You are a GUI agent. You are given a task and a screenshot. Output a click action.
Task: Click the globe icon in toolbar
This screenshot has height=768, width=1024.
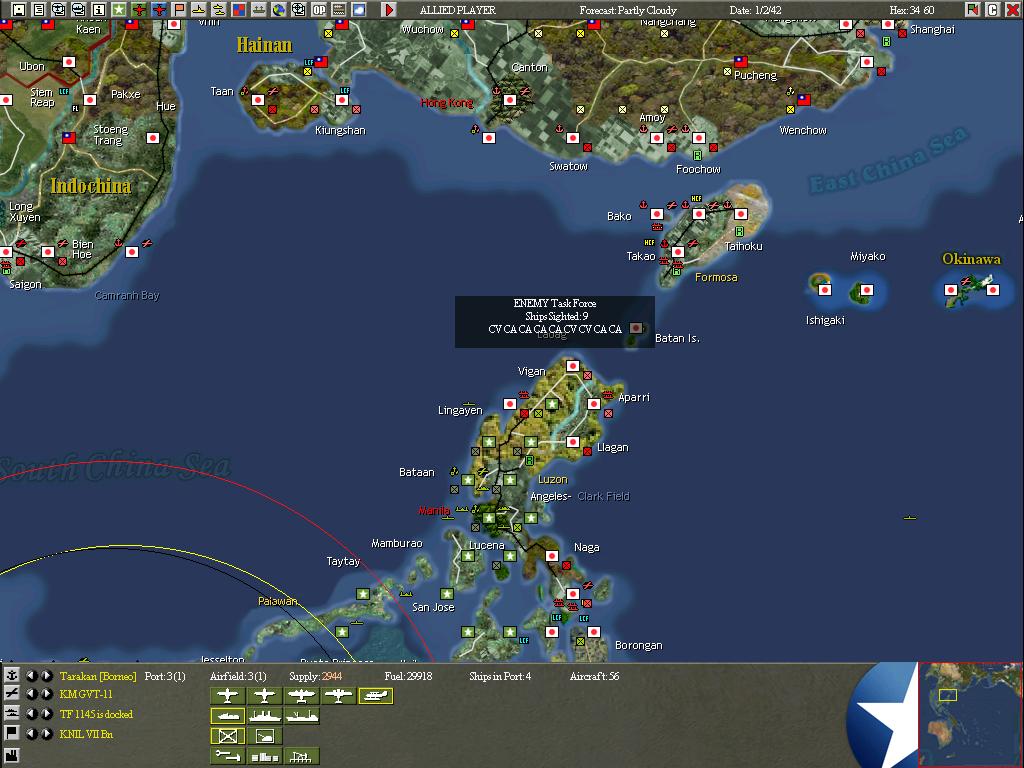(278, 9)
